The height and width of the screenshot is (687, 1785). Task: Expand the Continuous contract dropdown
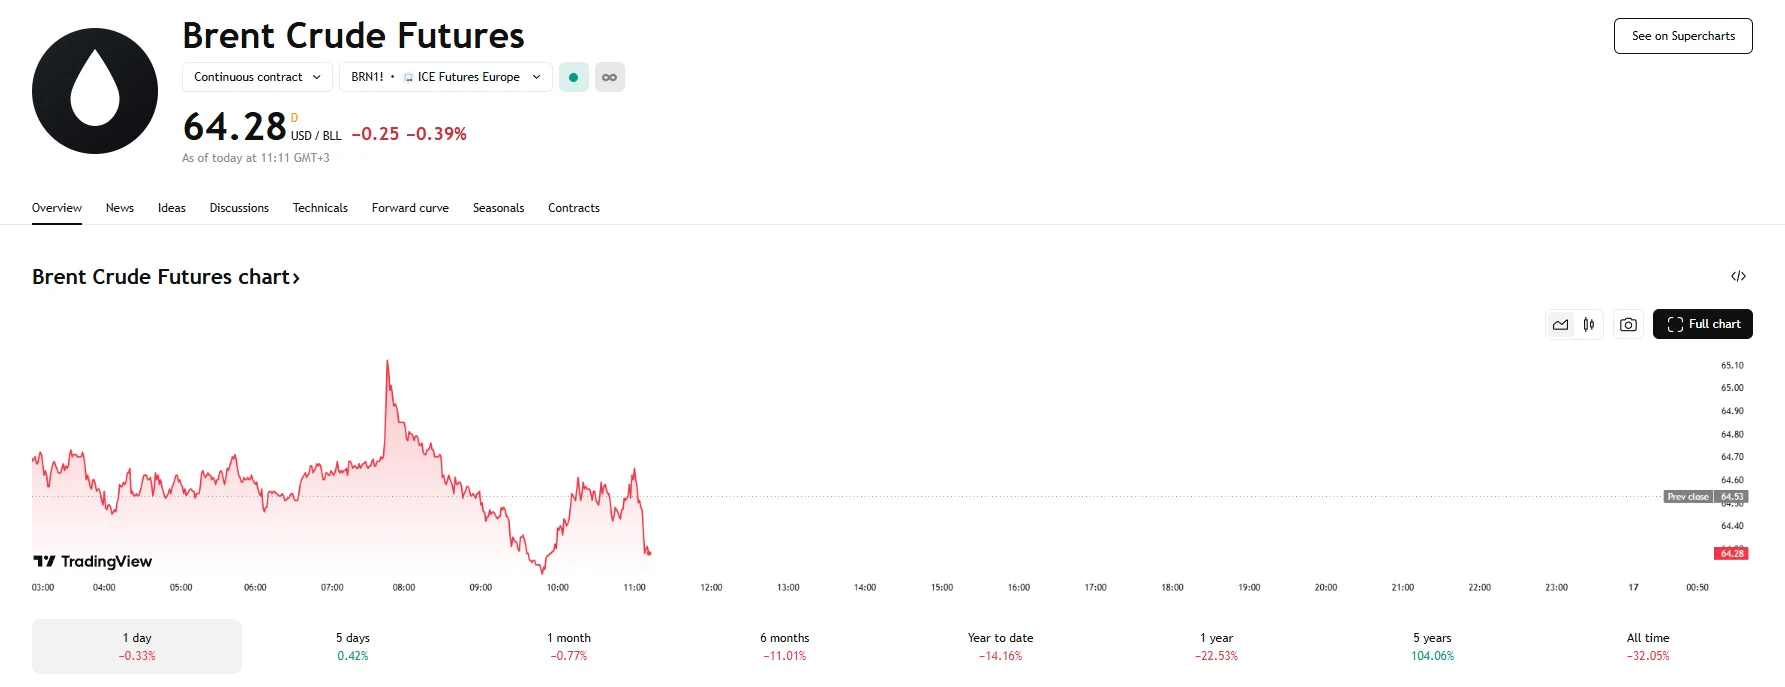[x=257, y=77]
